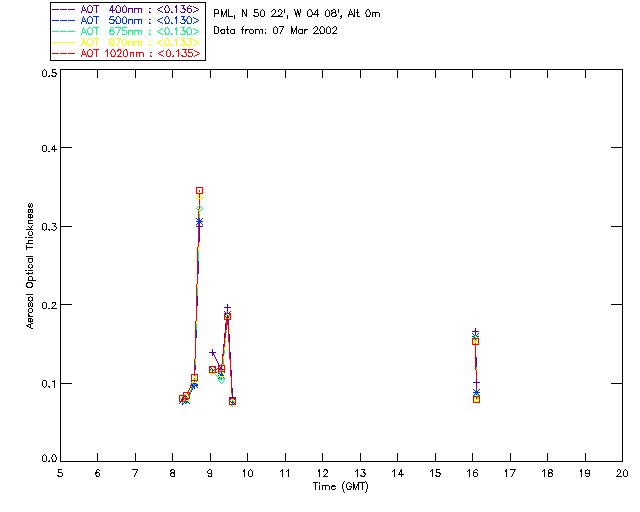
Task: Click the 20 x-axis tick label
Action: pos(622,474)
